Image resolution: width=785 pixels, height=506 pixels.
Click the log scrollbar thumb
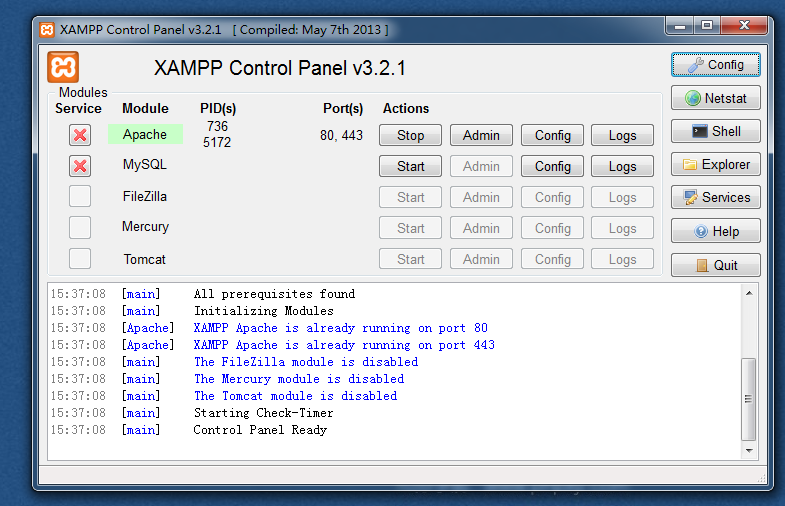pyautogui.click(x=749, y=399)
